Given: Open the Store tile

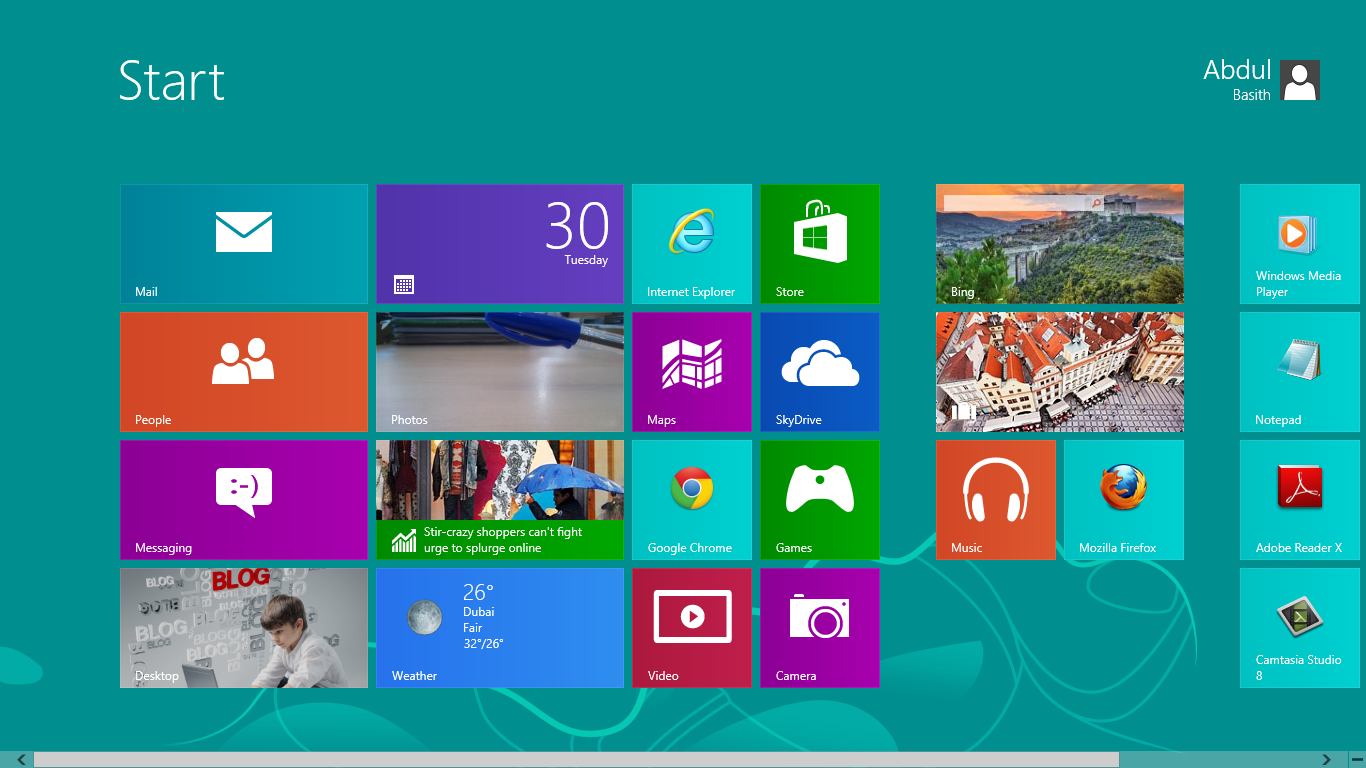Looking at the screenshot, I should pyautogui.click(x=820, y=244).
